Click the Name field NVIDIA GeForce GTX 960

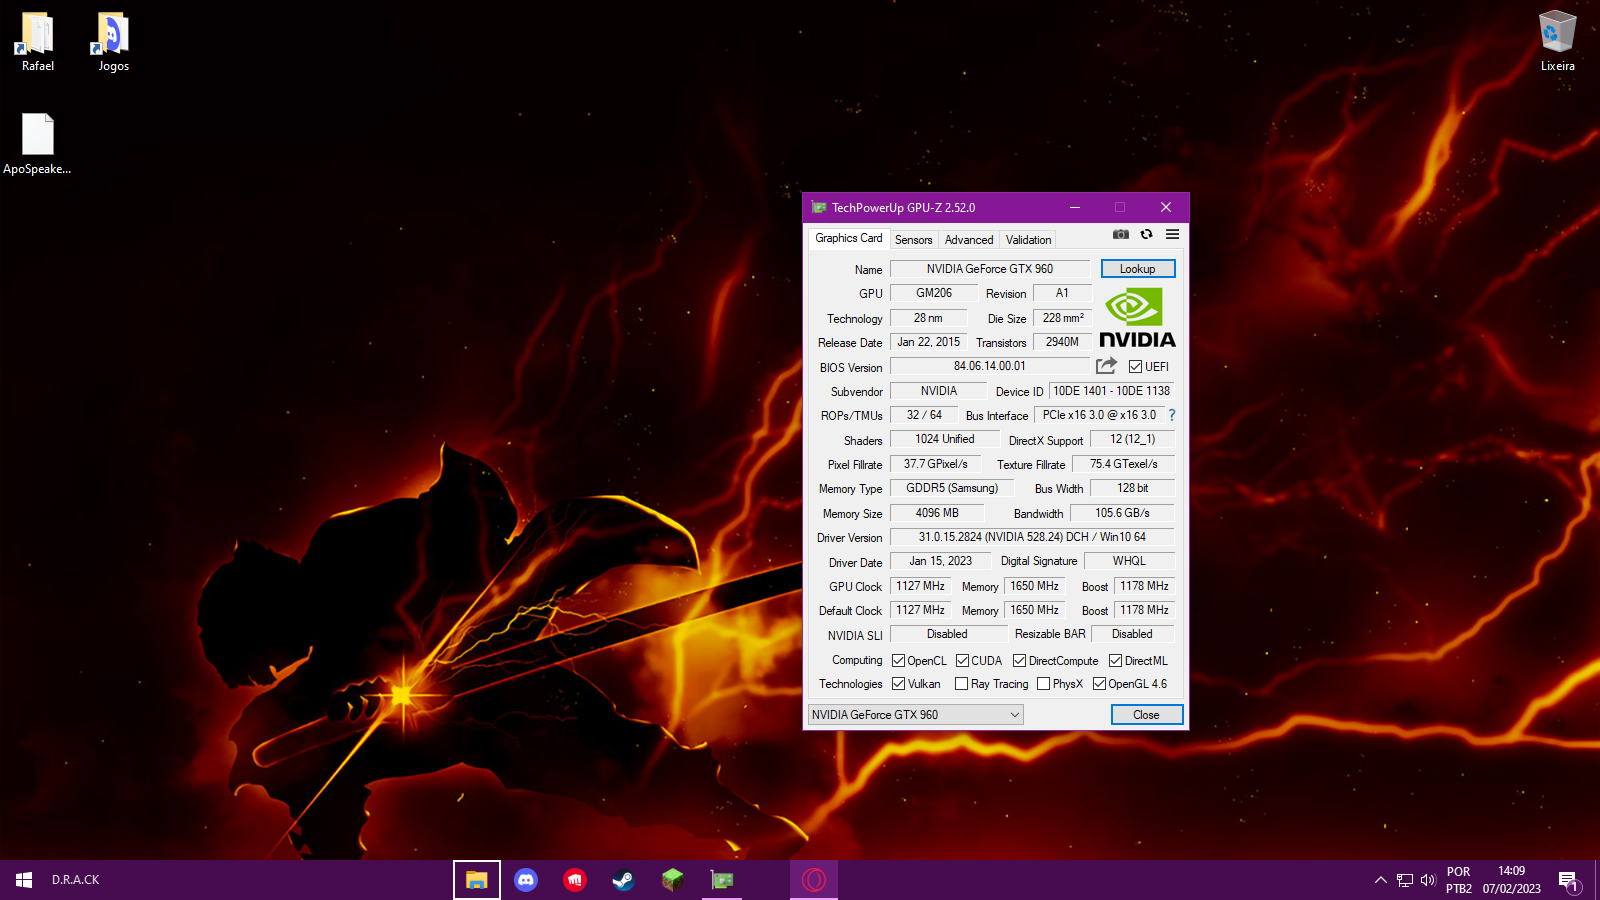(x=990, y=269)
